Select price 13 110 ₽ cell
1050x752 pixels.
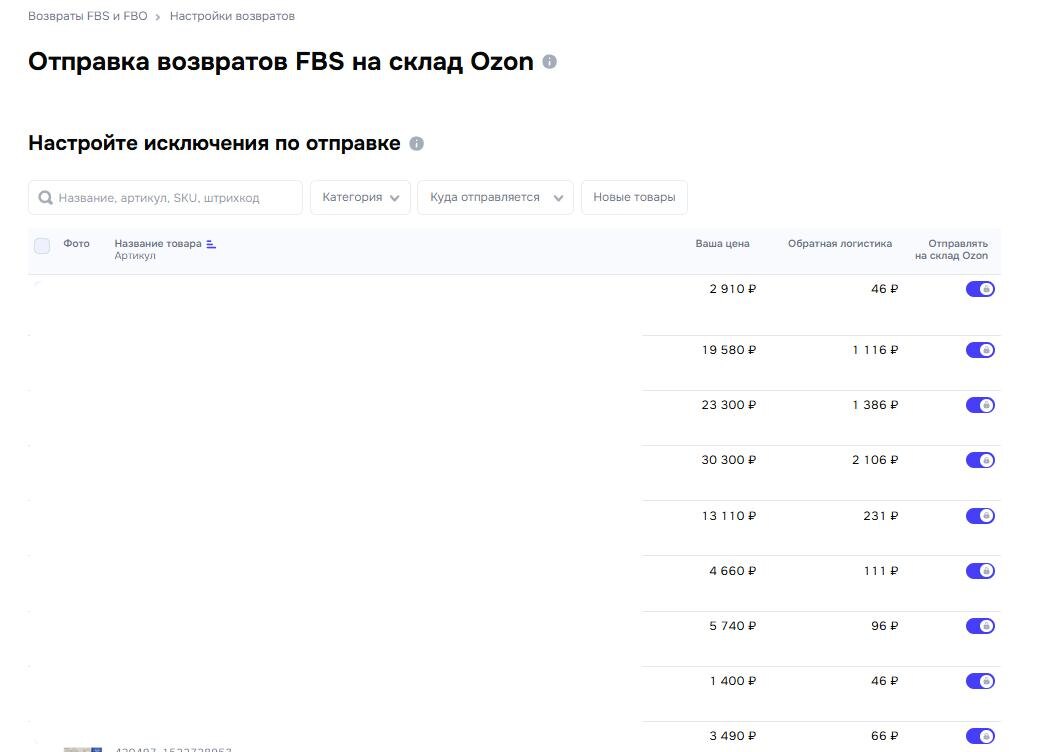click(729, 516)
